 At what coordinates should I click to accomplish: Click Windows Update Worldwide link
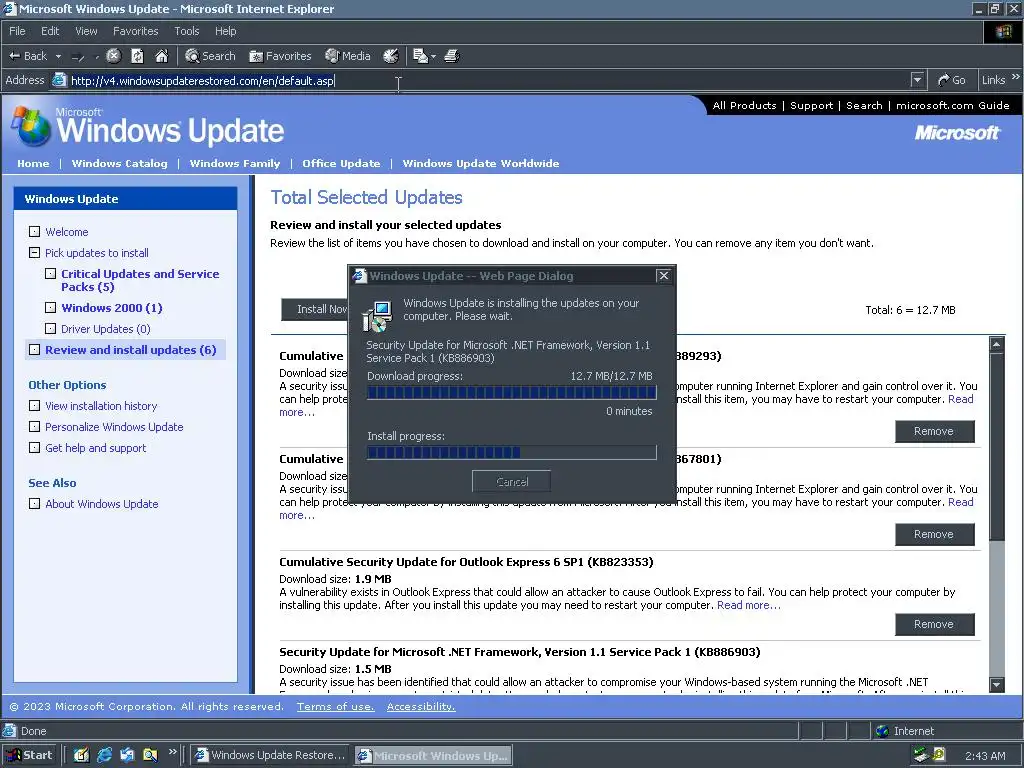pos(481,163)
